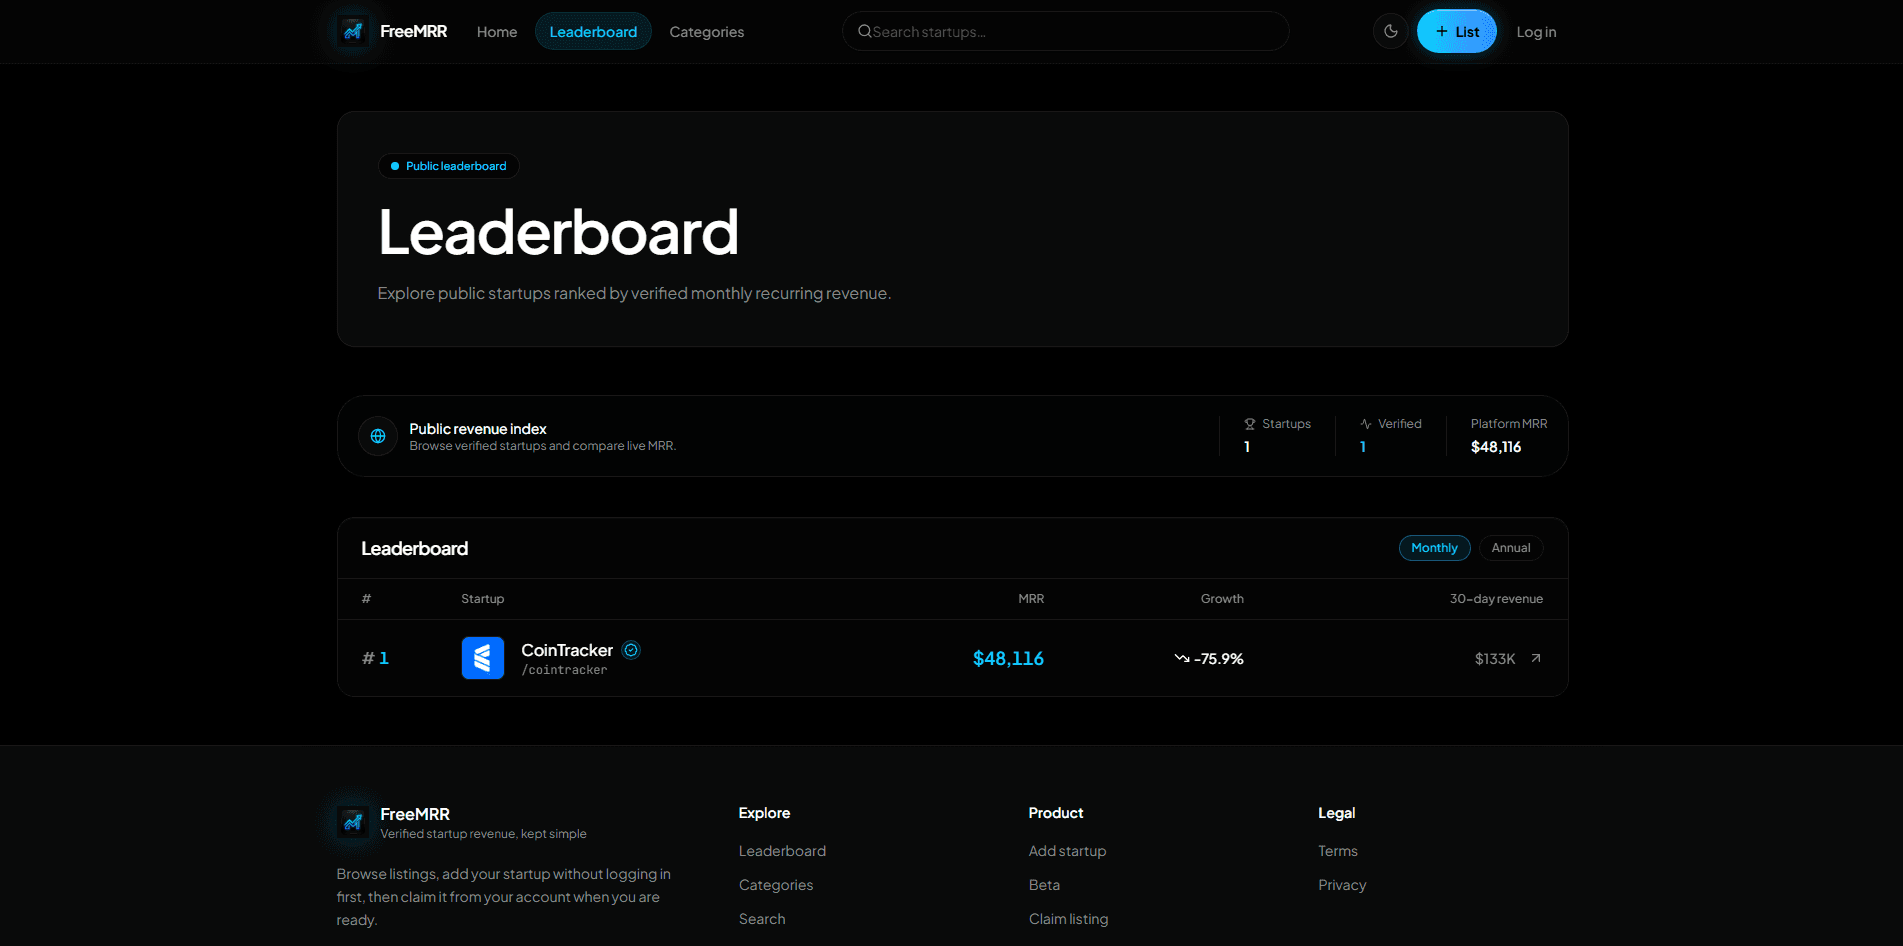Open Beta footer link
The image size is (1903, 946).
click(x=1044, y=885)
